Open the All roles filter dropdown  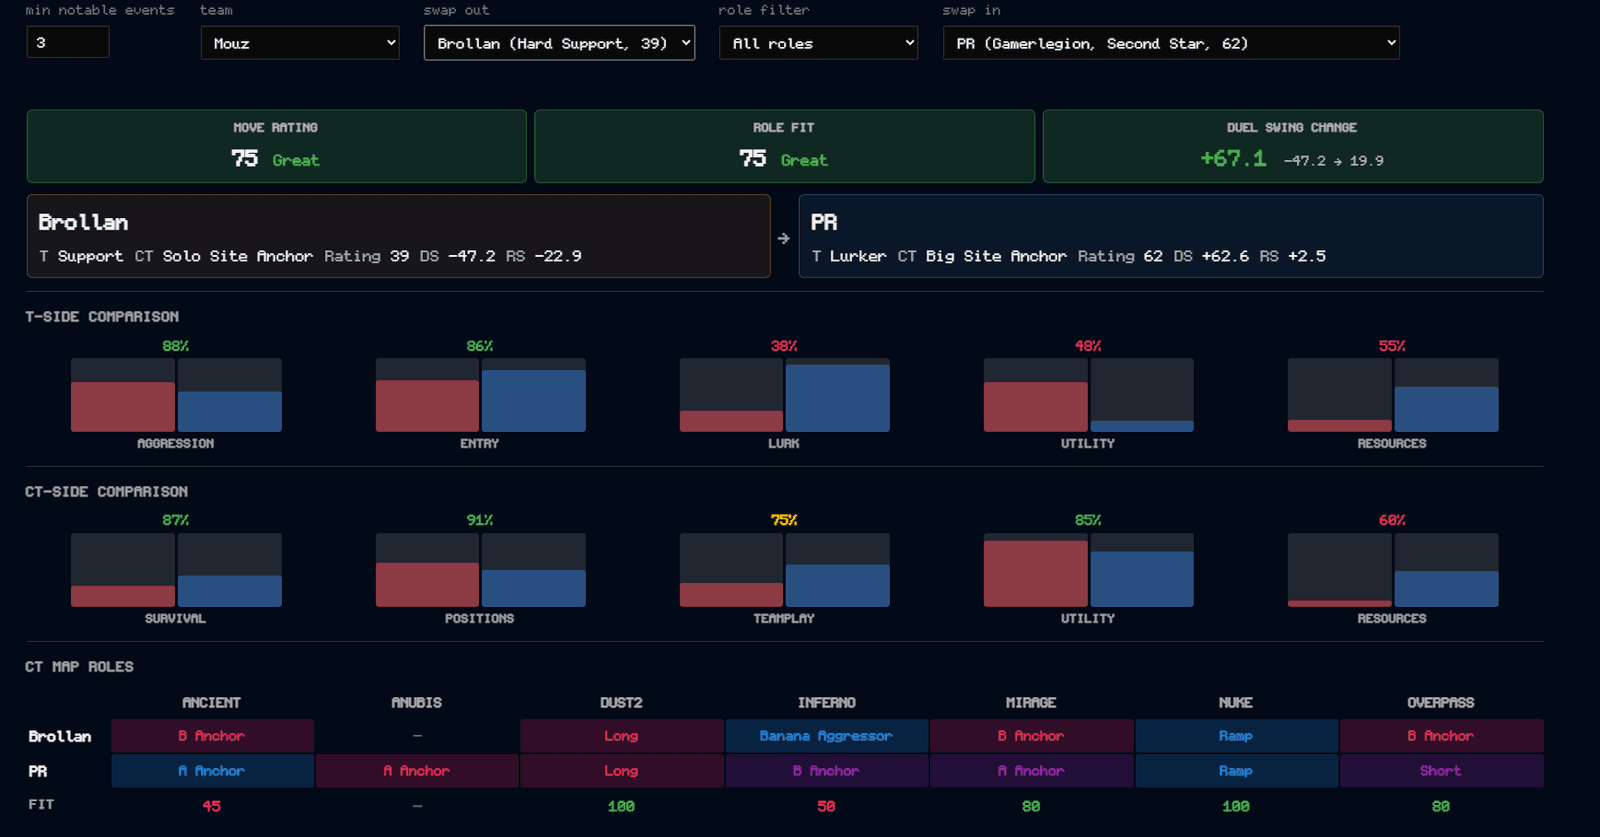(818, 43)
